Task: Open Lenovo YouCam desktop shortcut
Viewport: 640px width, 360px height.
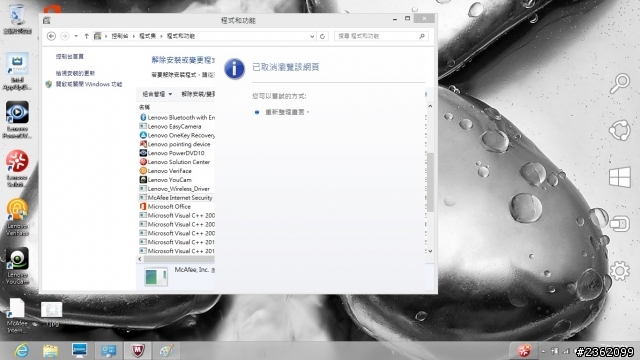Action: [x=17, y=266]
